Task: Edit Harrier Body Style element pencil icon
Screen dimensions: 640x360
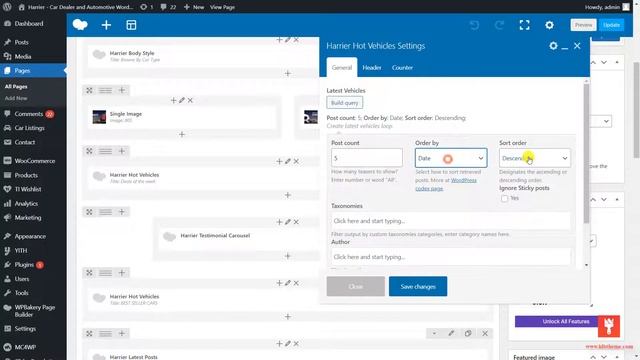Action: tap(288, 40)
